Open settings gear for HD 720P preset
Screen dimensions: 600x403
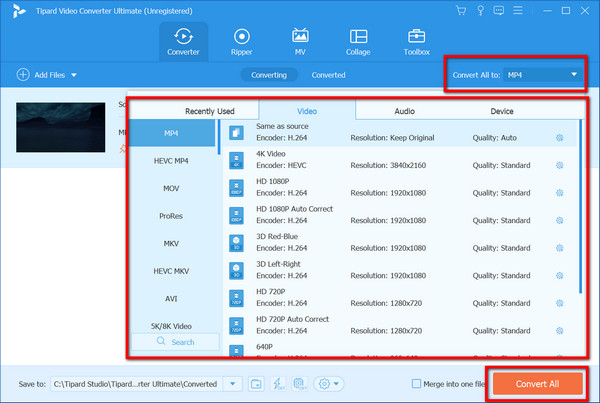coord(559,303)
